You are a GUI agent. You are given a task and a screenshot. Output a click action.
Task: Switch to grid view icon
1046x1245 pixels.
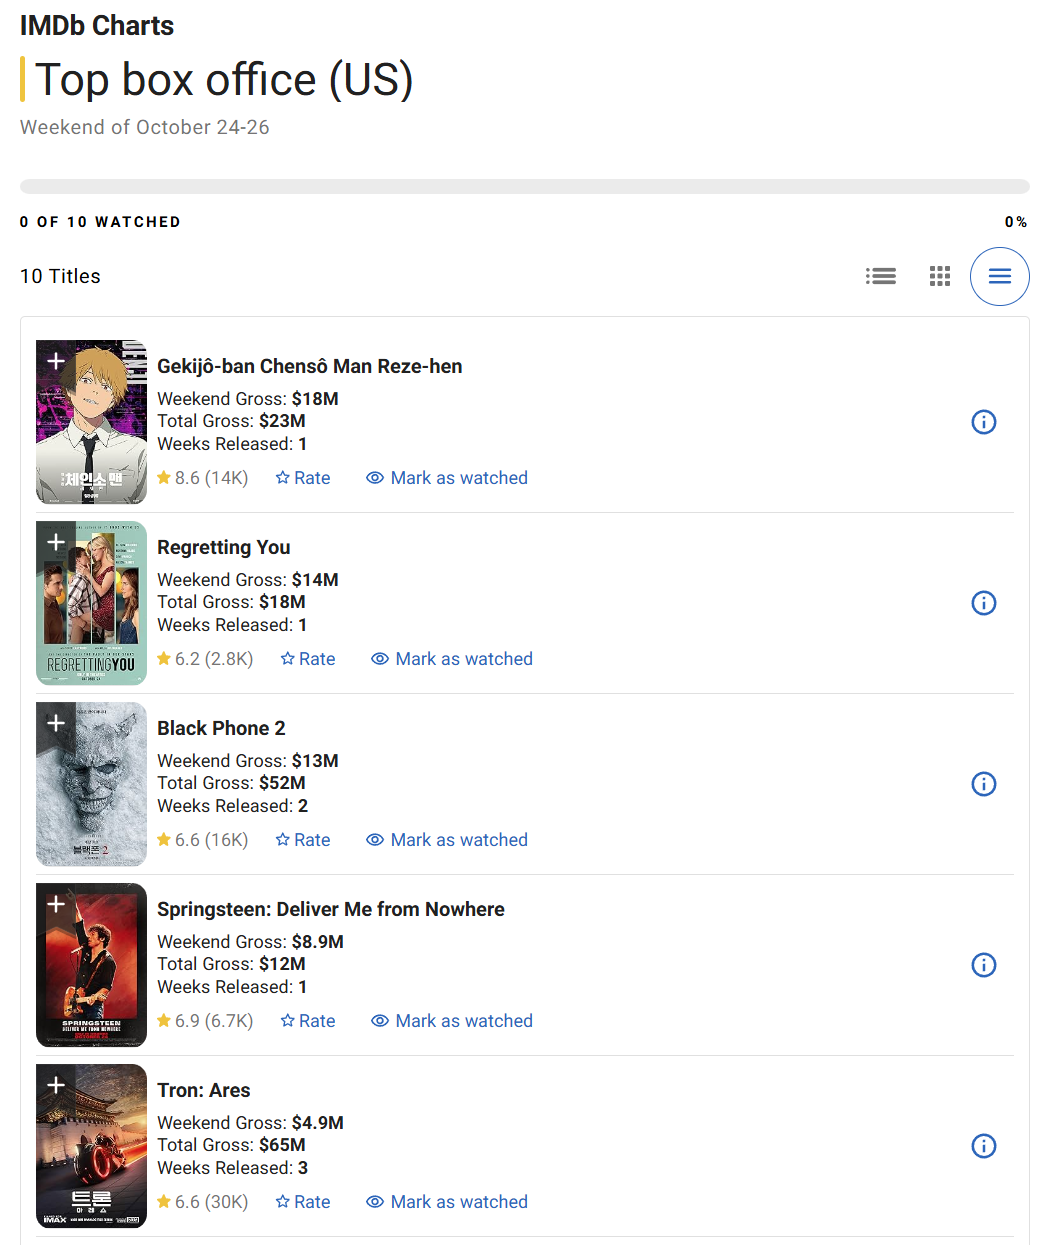(940, 276)
